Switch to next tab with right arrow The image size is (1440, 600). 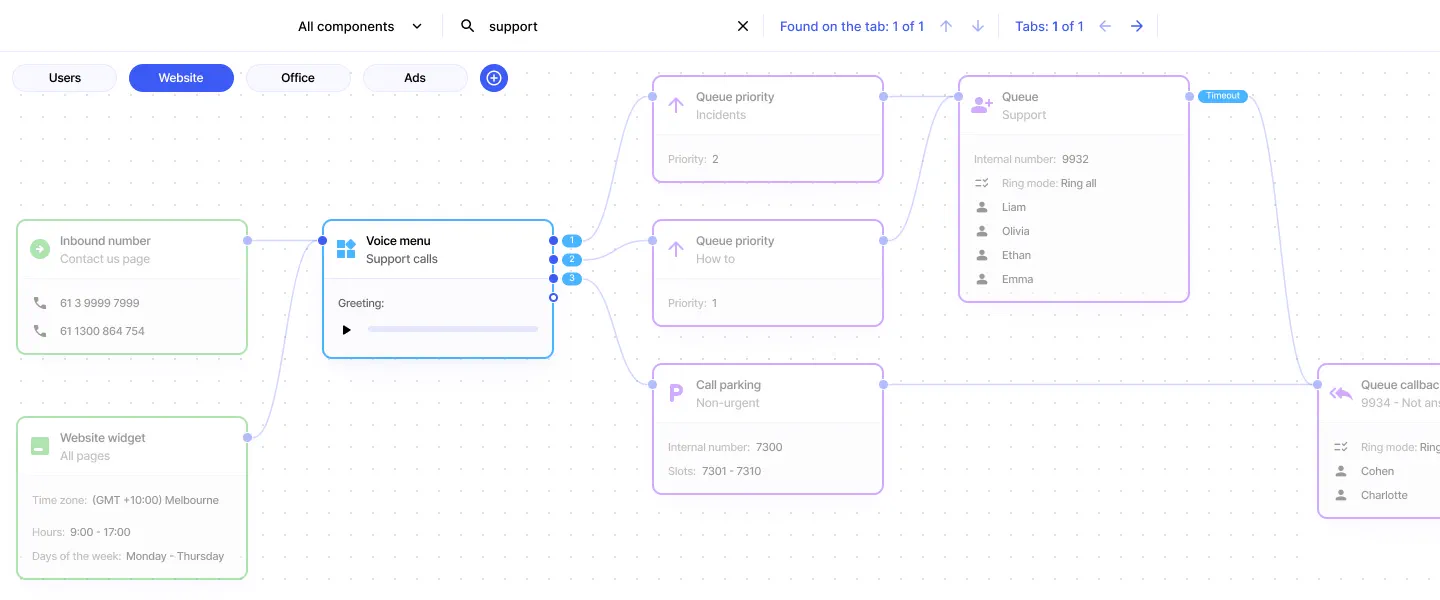(x=1137, y=26)
